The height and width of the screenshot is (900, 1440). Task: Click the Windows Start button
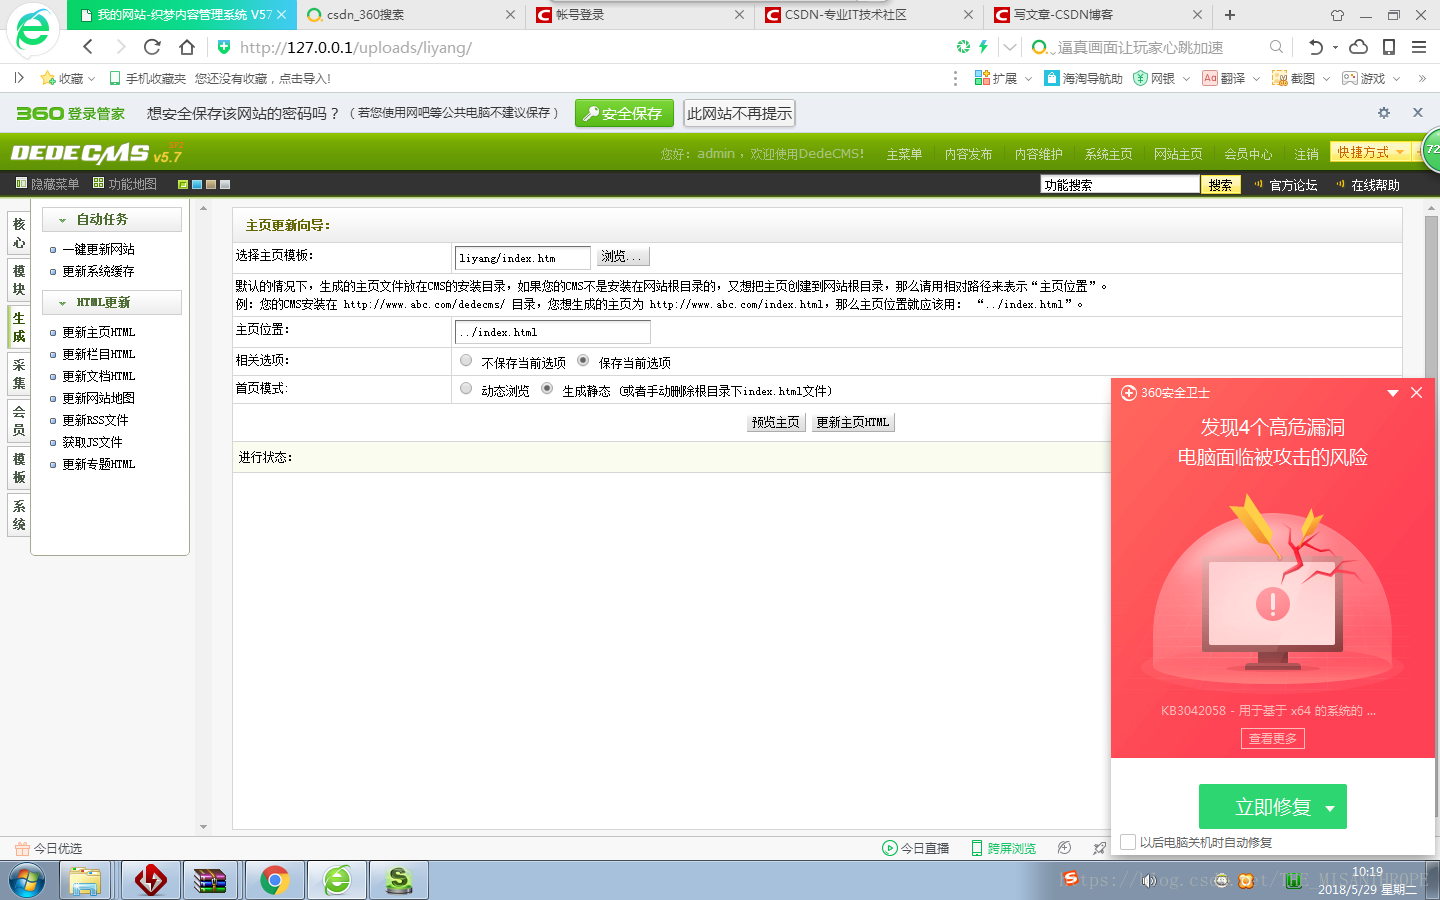27,880
